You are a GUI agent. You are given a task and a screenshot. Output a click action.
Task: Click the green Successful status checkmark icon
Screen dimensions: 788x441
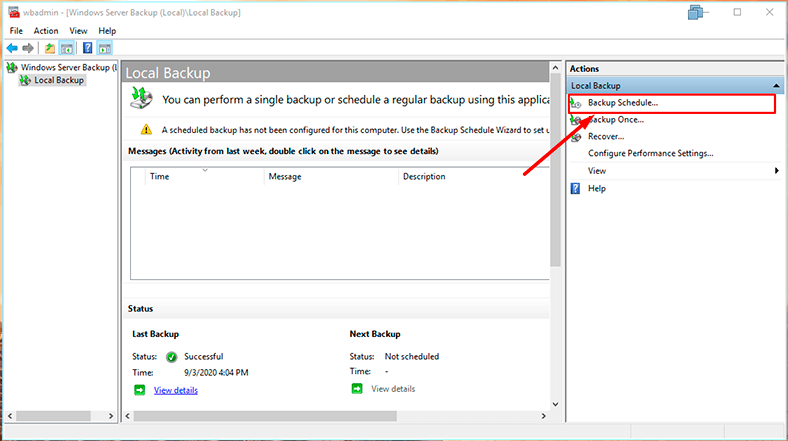[x=171, y=357]
